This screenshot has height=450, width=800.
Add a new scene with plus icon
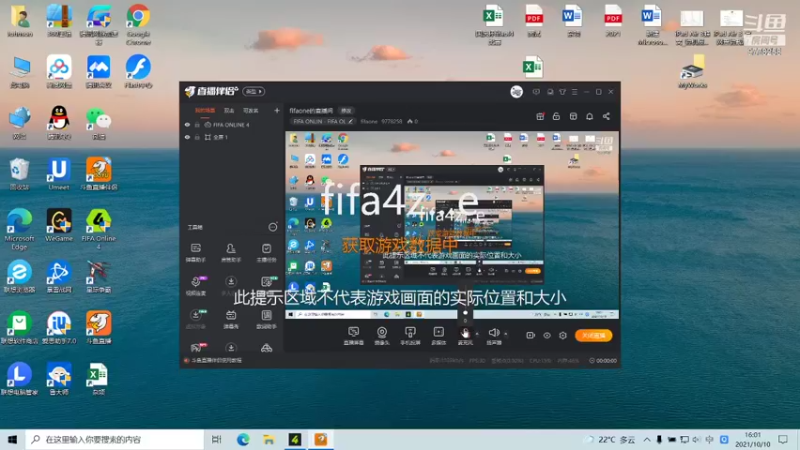(x=277, y=110)
